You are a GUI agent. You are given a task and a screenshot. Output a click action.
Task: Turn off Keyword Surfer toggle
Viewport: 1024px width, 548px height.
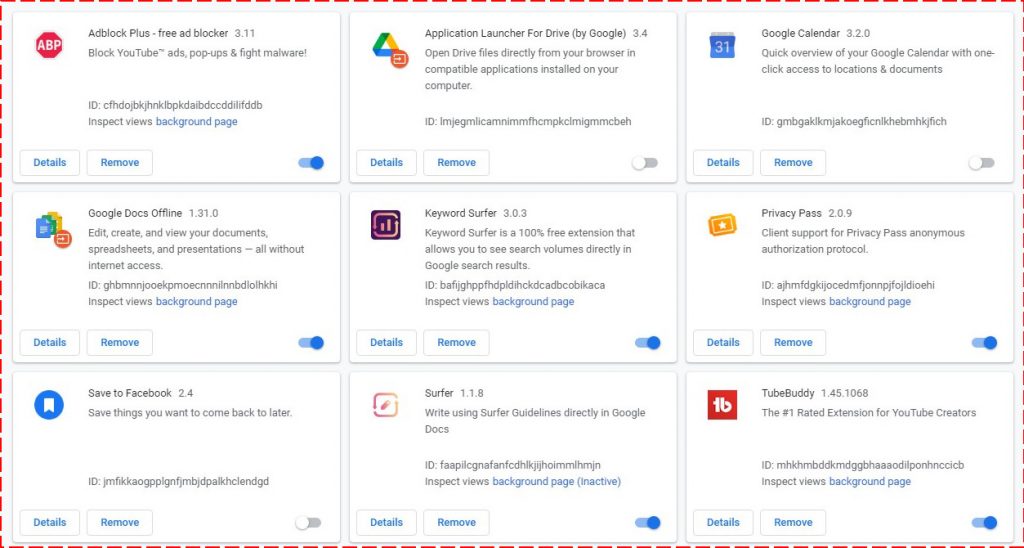(648, 342)
